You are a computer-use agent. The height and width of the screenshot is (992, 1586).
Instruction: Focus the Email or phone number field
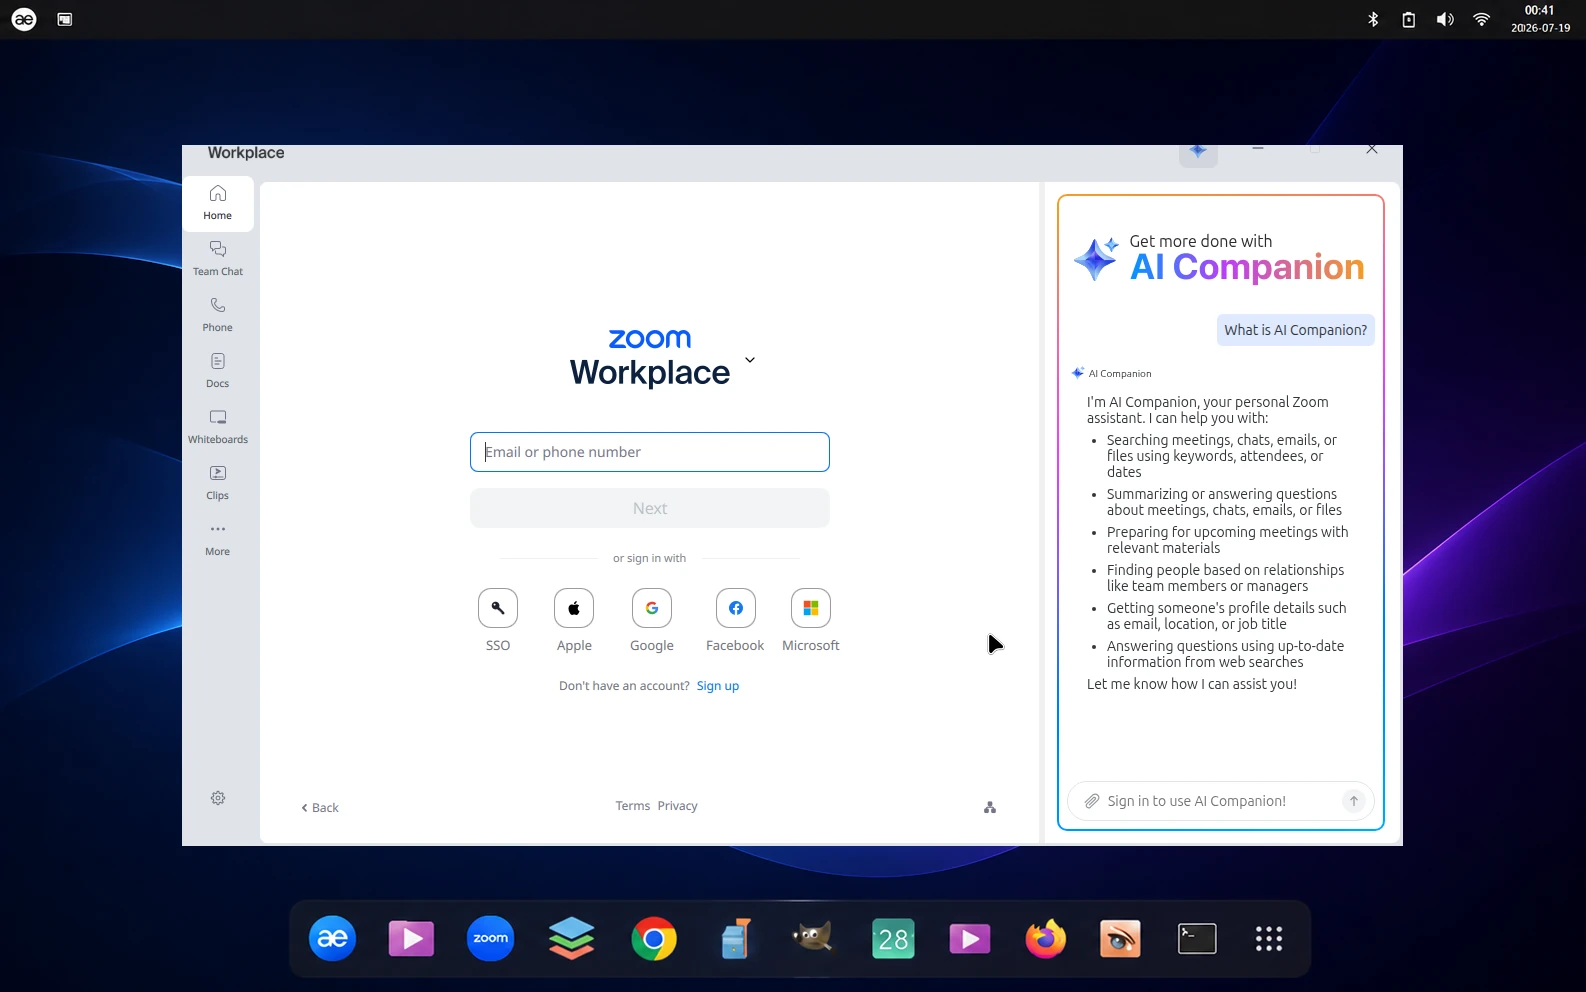point(650,452)
